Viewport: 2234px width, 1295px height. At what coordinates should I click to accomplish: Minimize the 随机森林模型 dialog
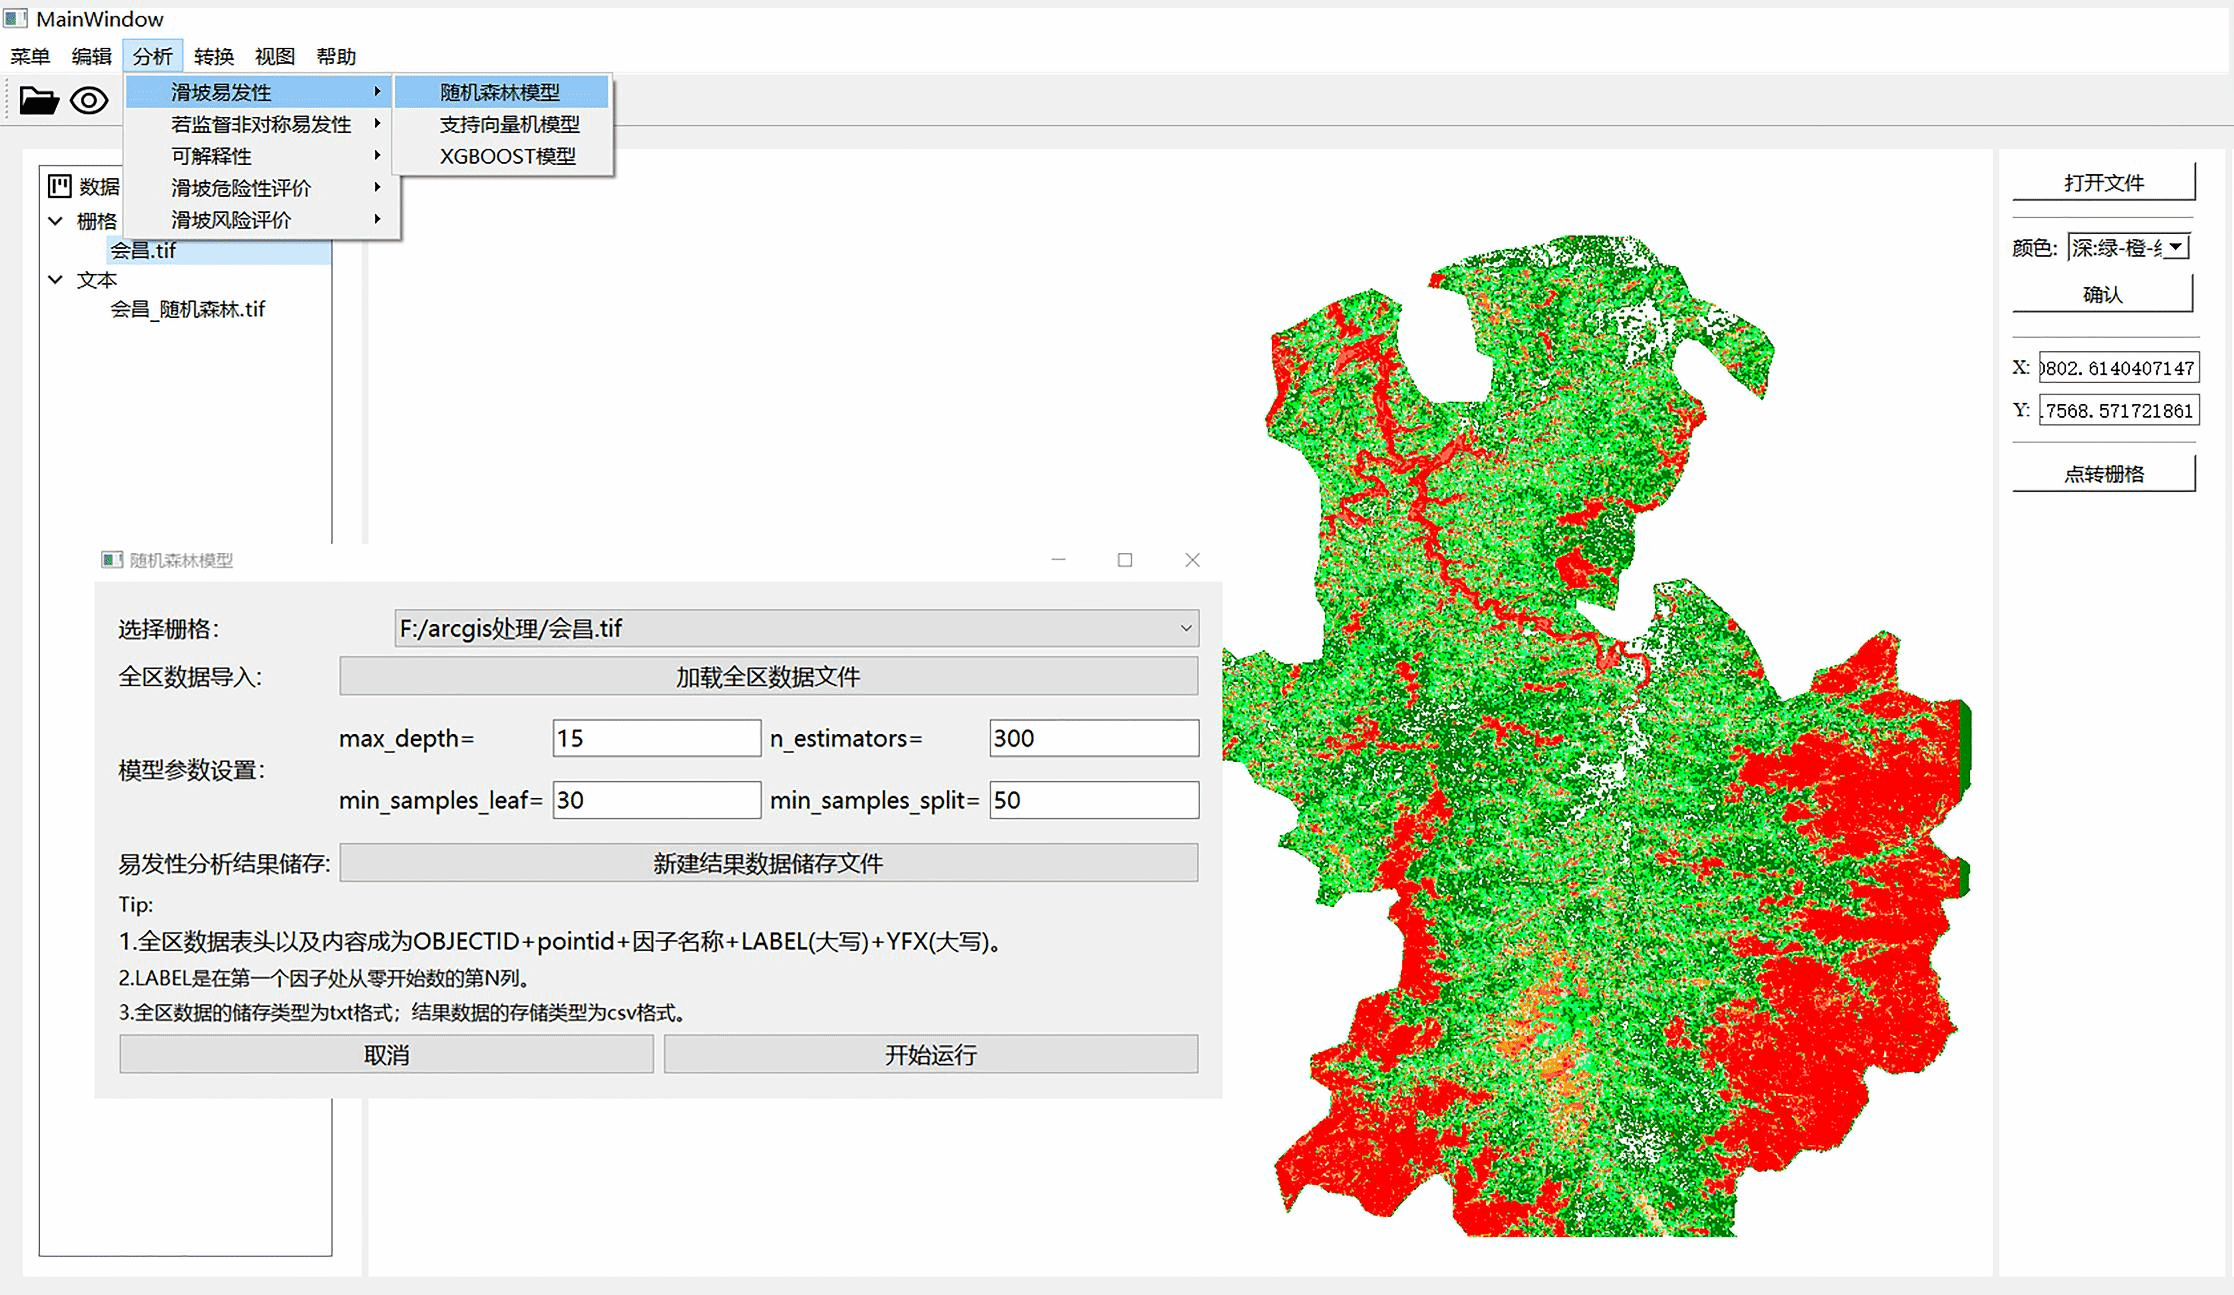1058,560
